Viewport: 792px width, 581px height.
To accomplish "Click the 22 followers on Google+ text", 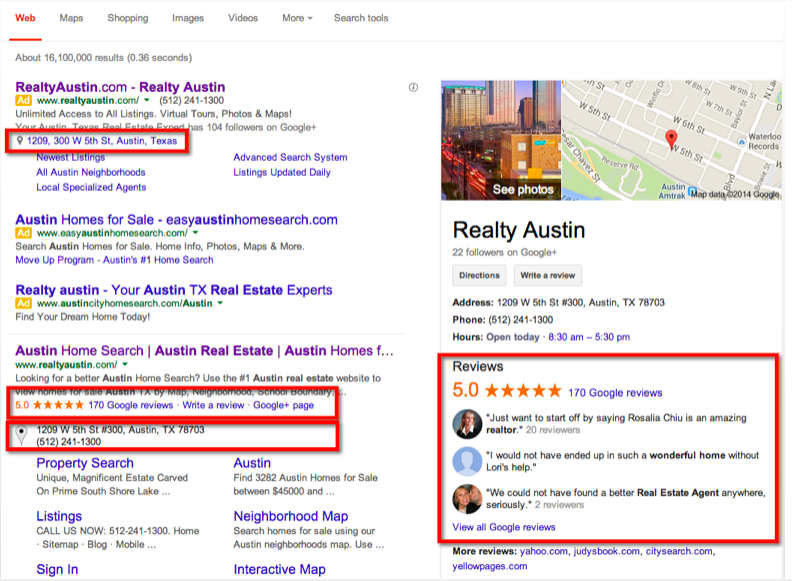I will tap(505, 252).
